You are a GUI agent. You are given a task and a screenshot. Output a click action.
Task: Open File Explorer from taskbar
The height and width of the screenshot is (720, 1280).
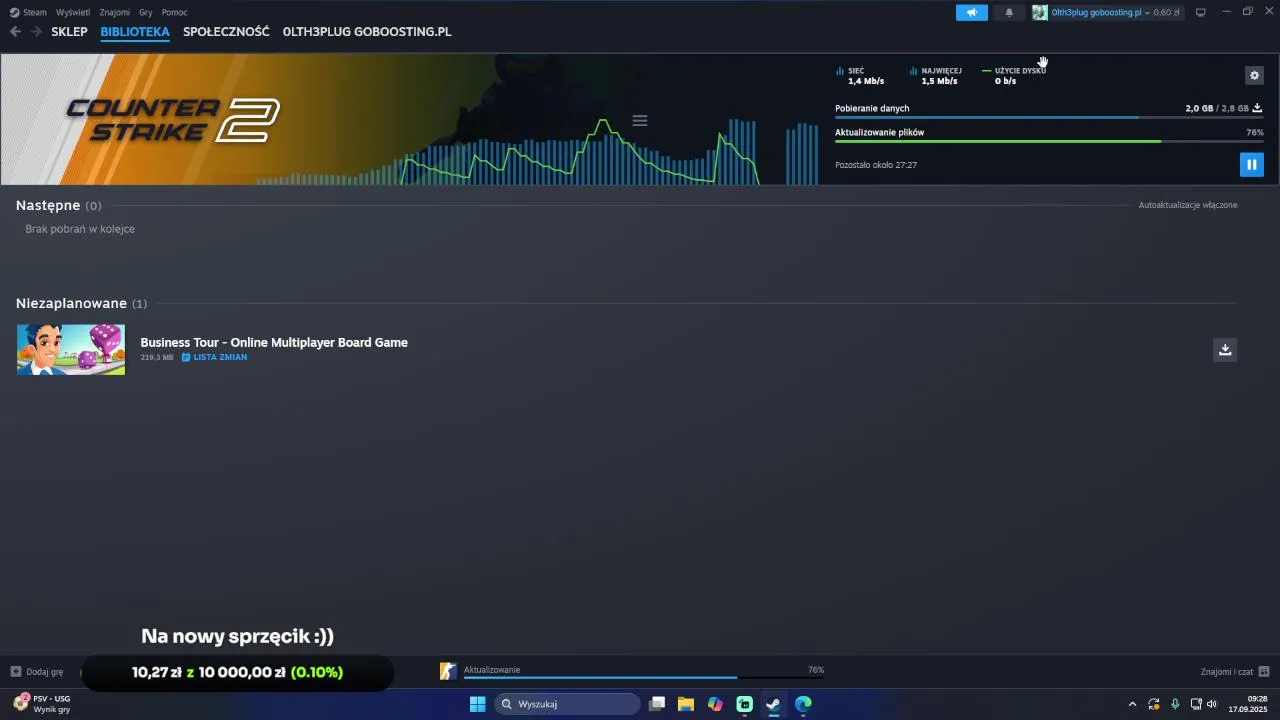coord(686,704)
